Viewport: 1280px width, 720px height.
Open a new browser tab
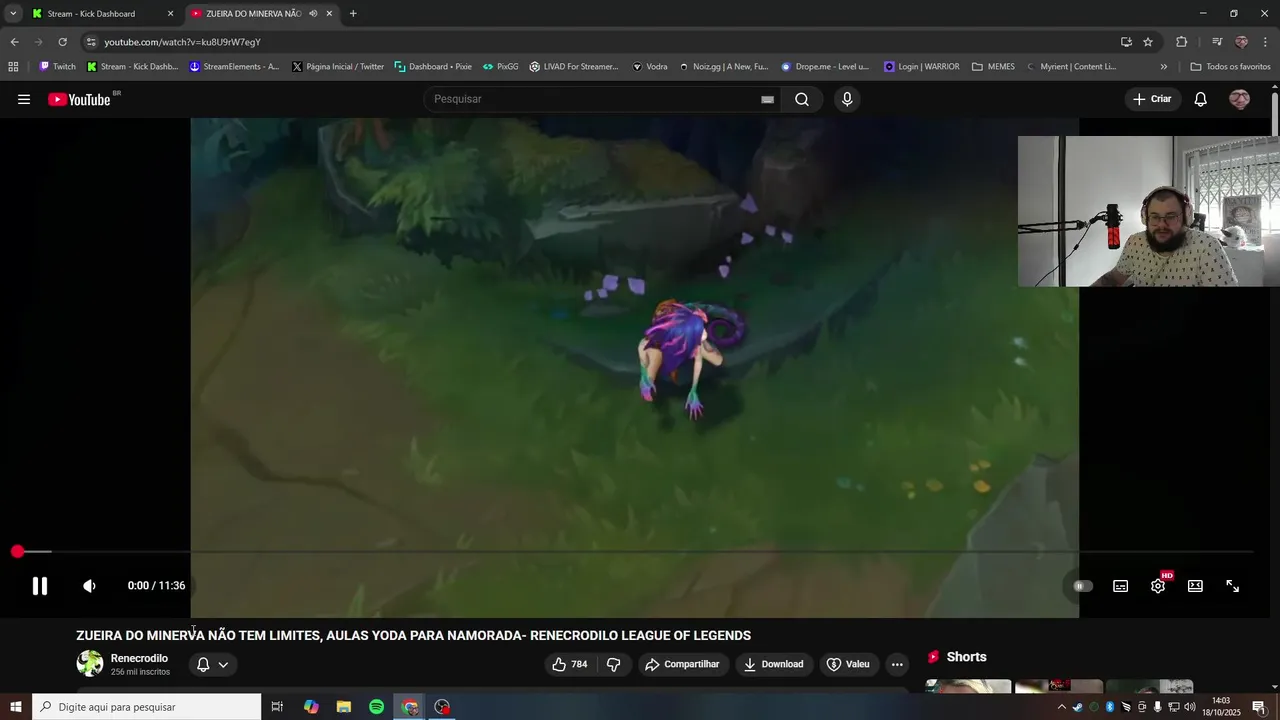353,14
